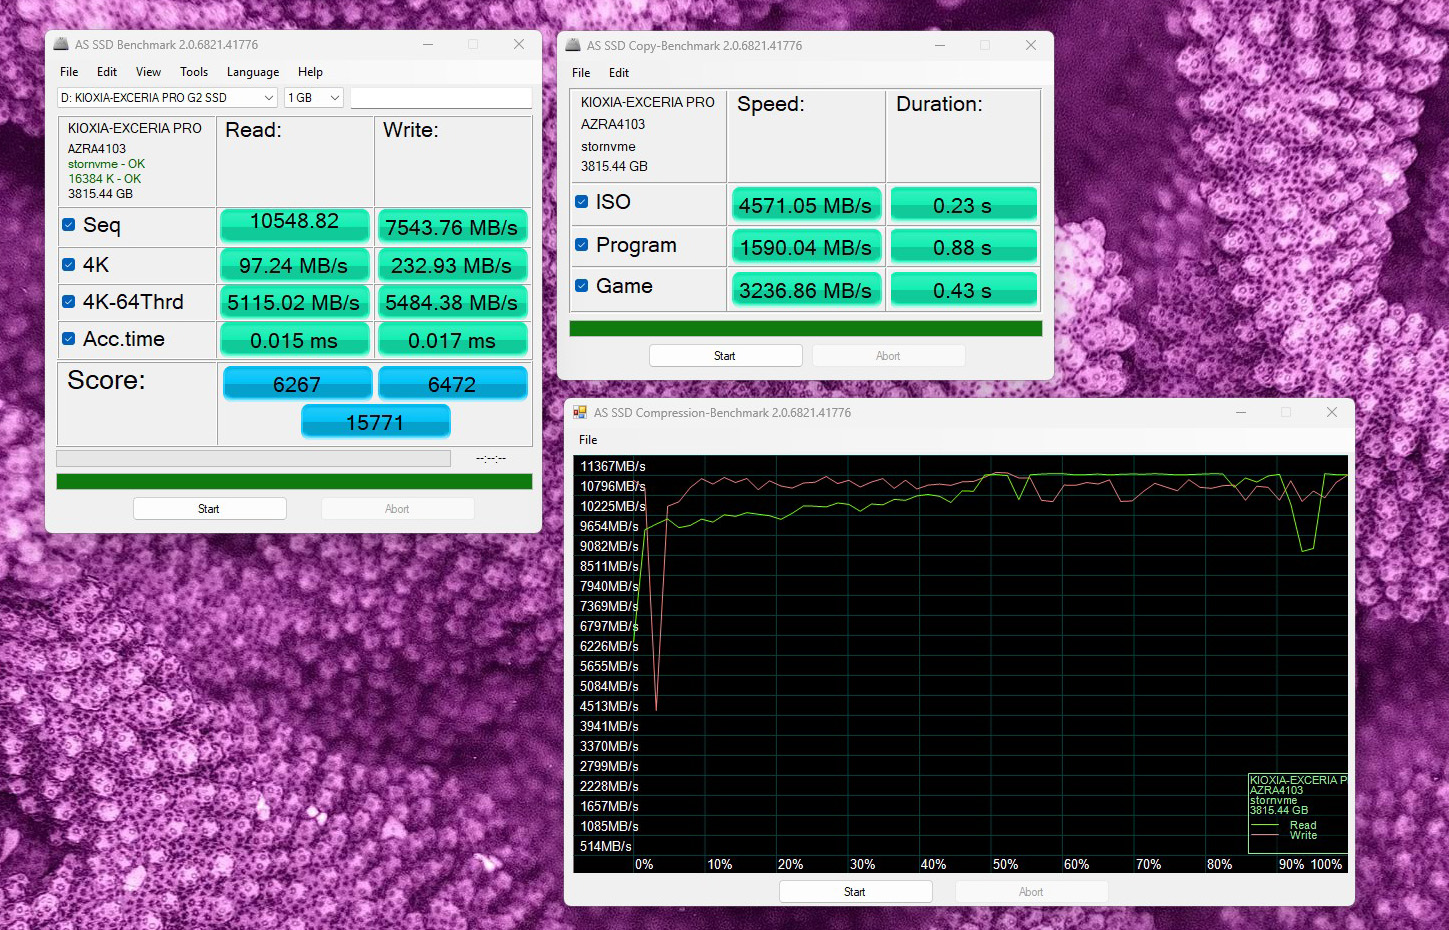Start the Copy-Benchmark test
This screenshot has width=1449, height=930.
[725, 356]
